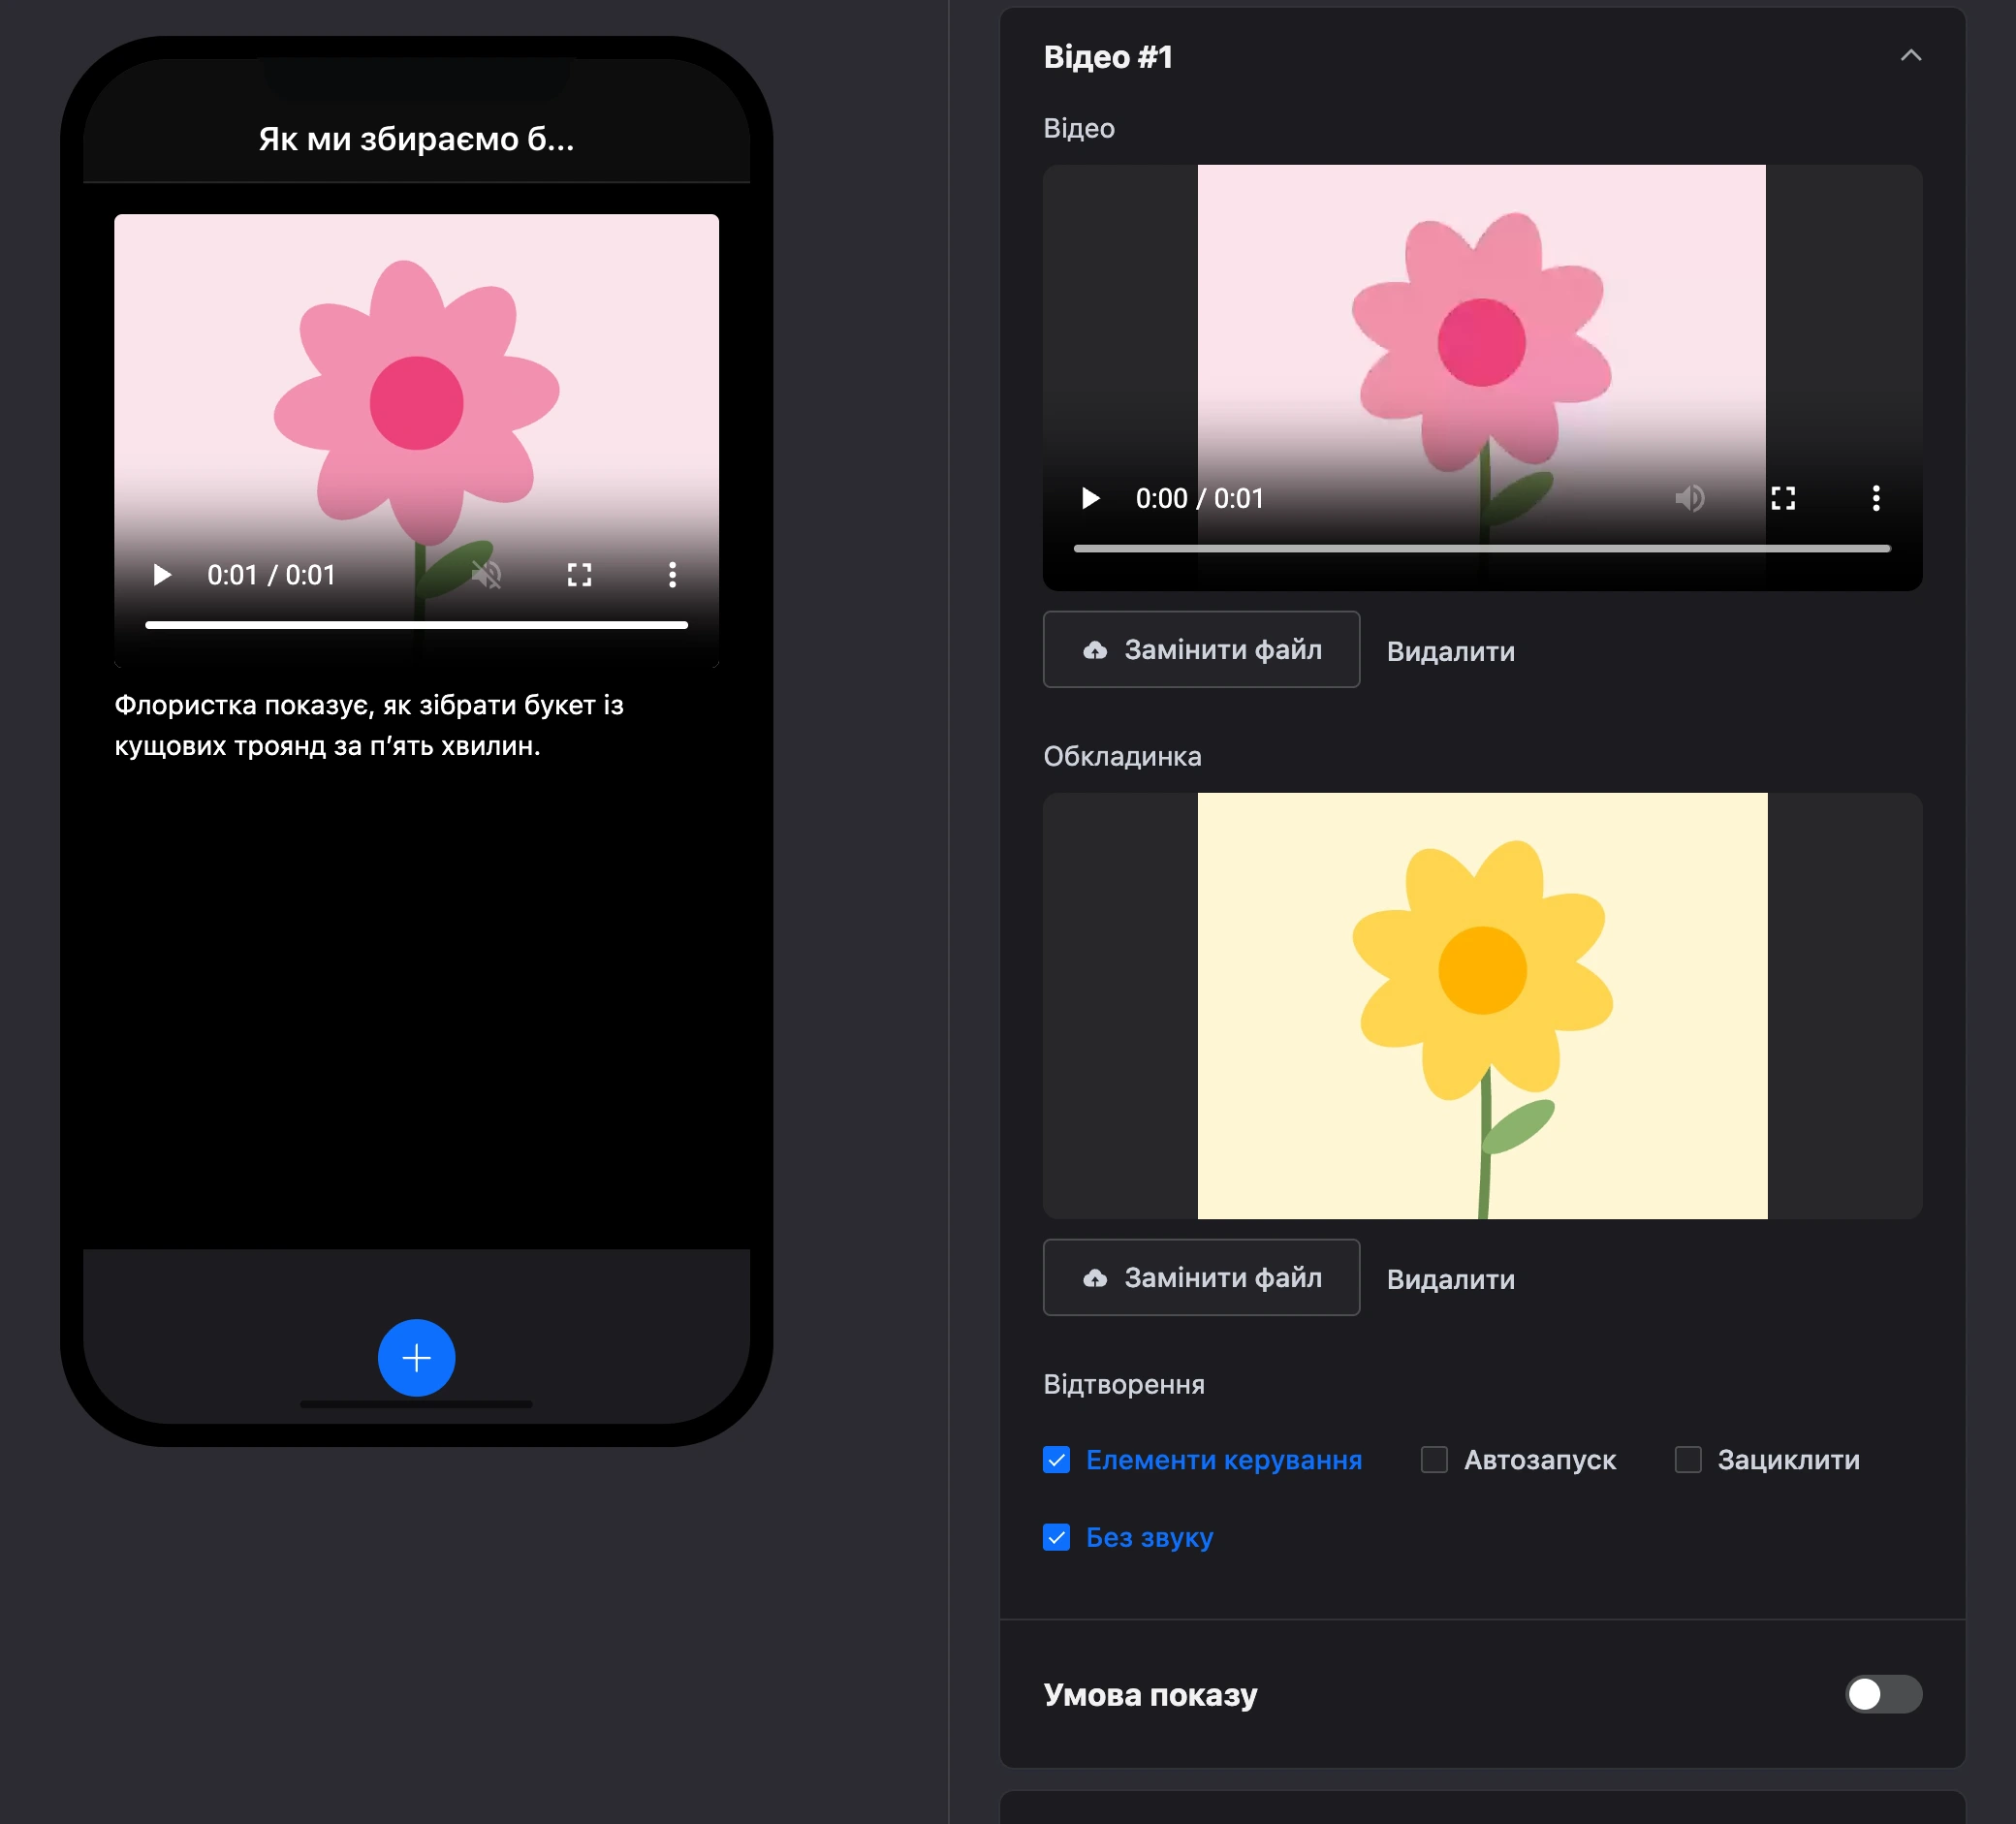Unmute the phone preview video
The image size is (2016, 1824).
pos(486,575)
